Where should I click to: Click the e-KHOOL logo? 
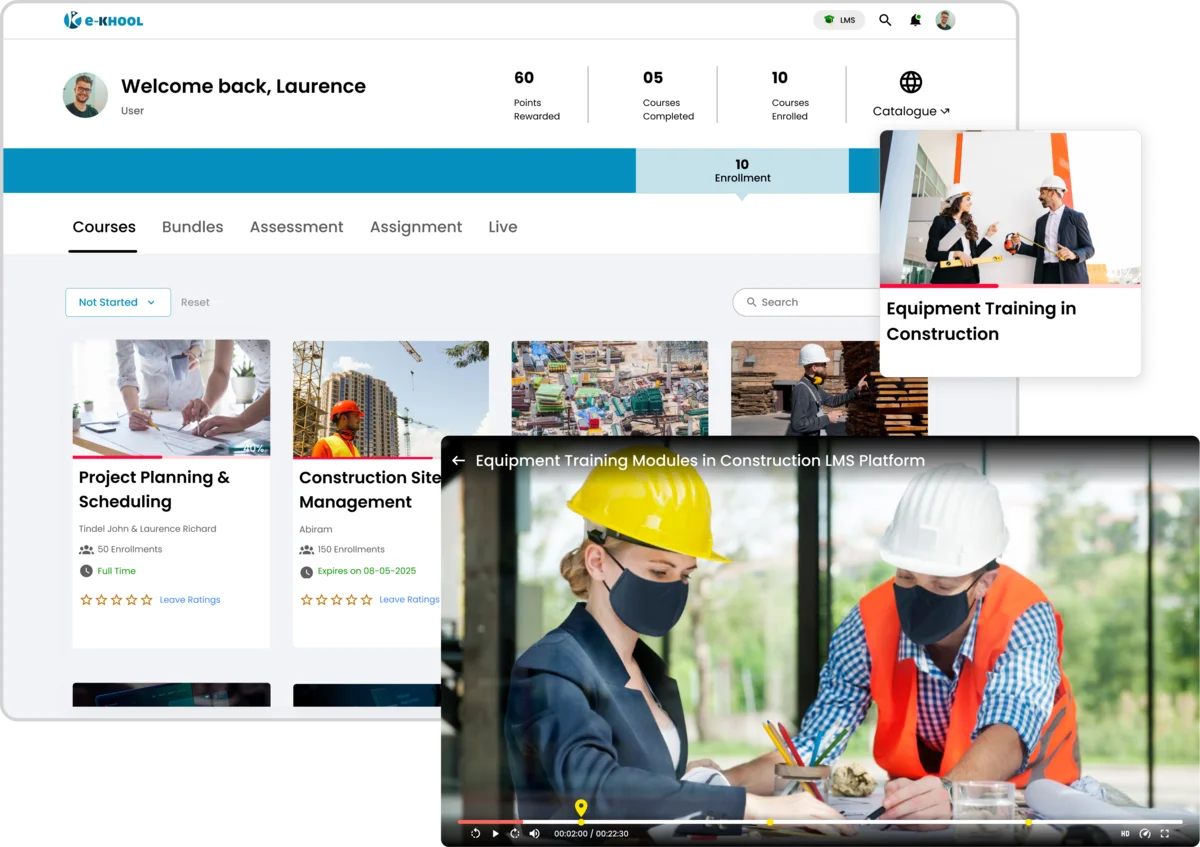click(x=103, y=19)
